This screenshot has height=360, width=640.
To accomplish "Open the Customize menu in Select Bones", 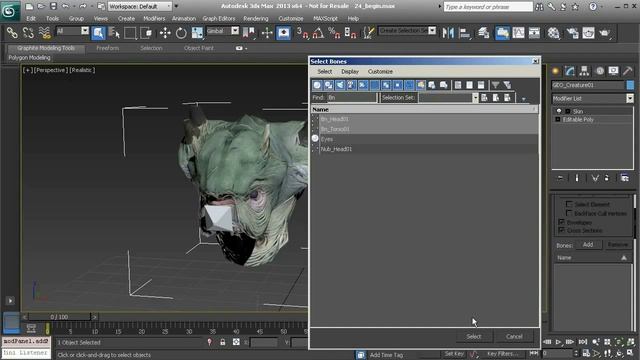I will 380,71.
